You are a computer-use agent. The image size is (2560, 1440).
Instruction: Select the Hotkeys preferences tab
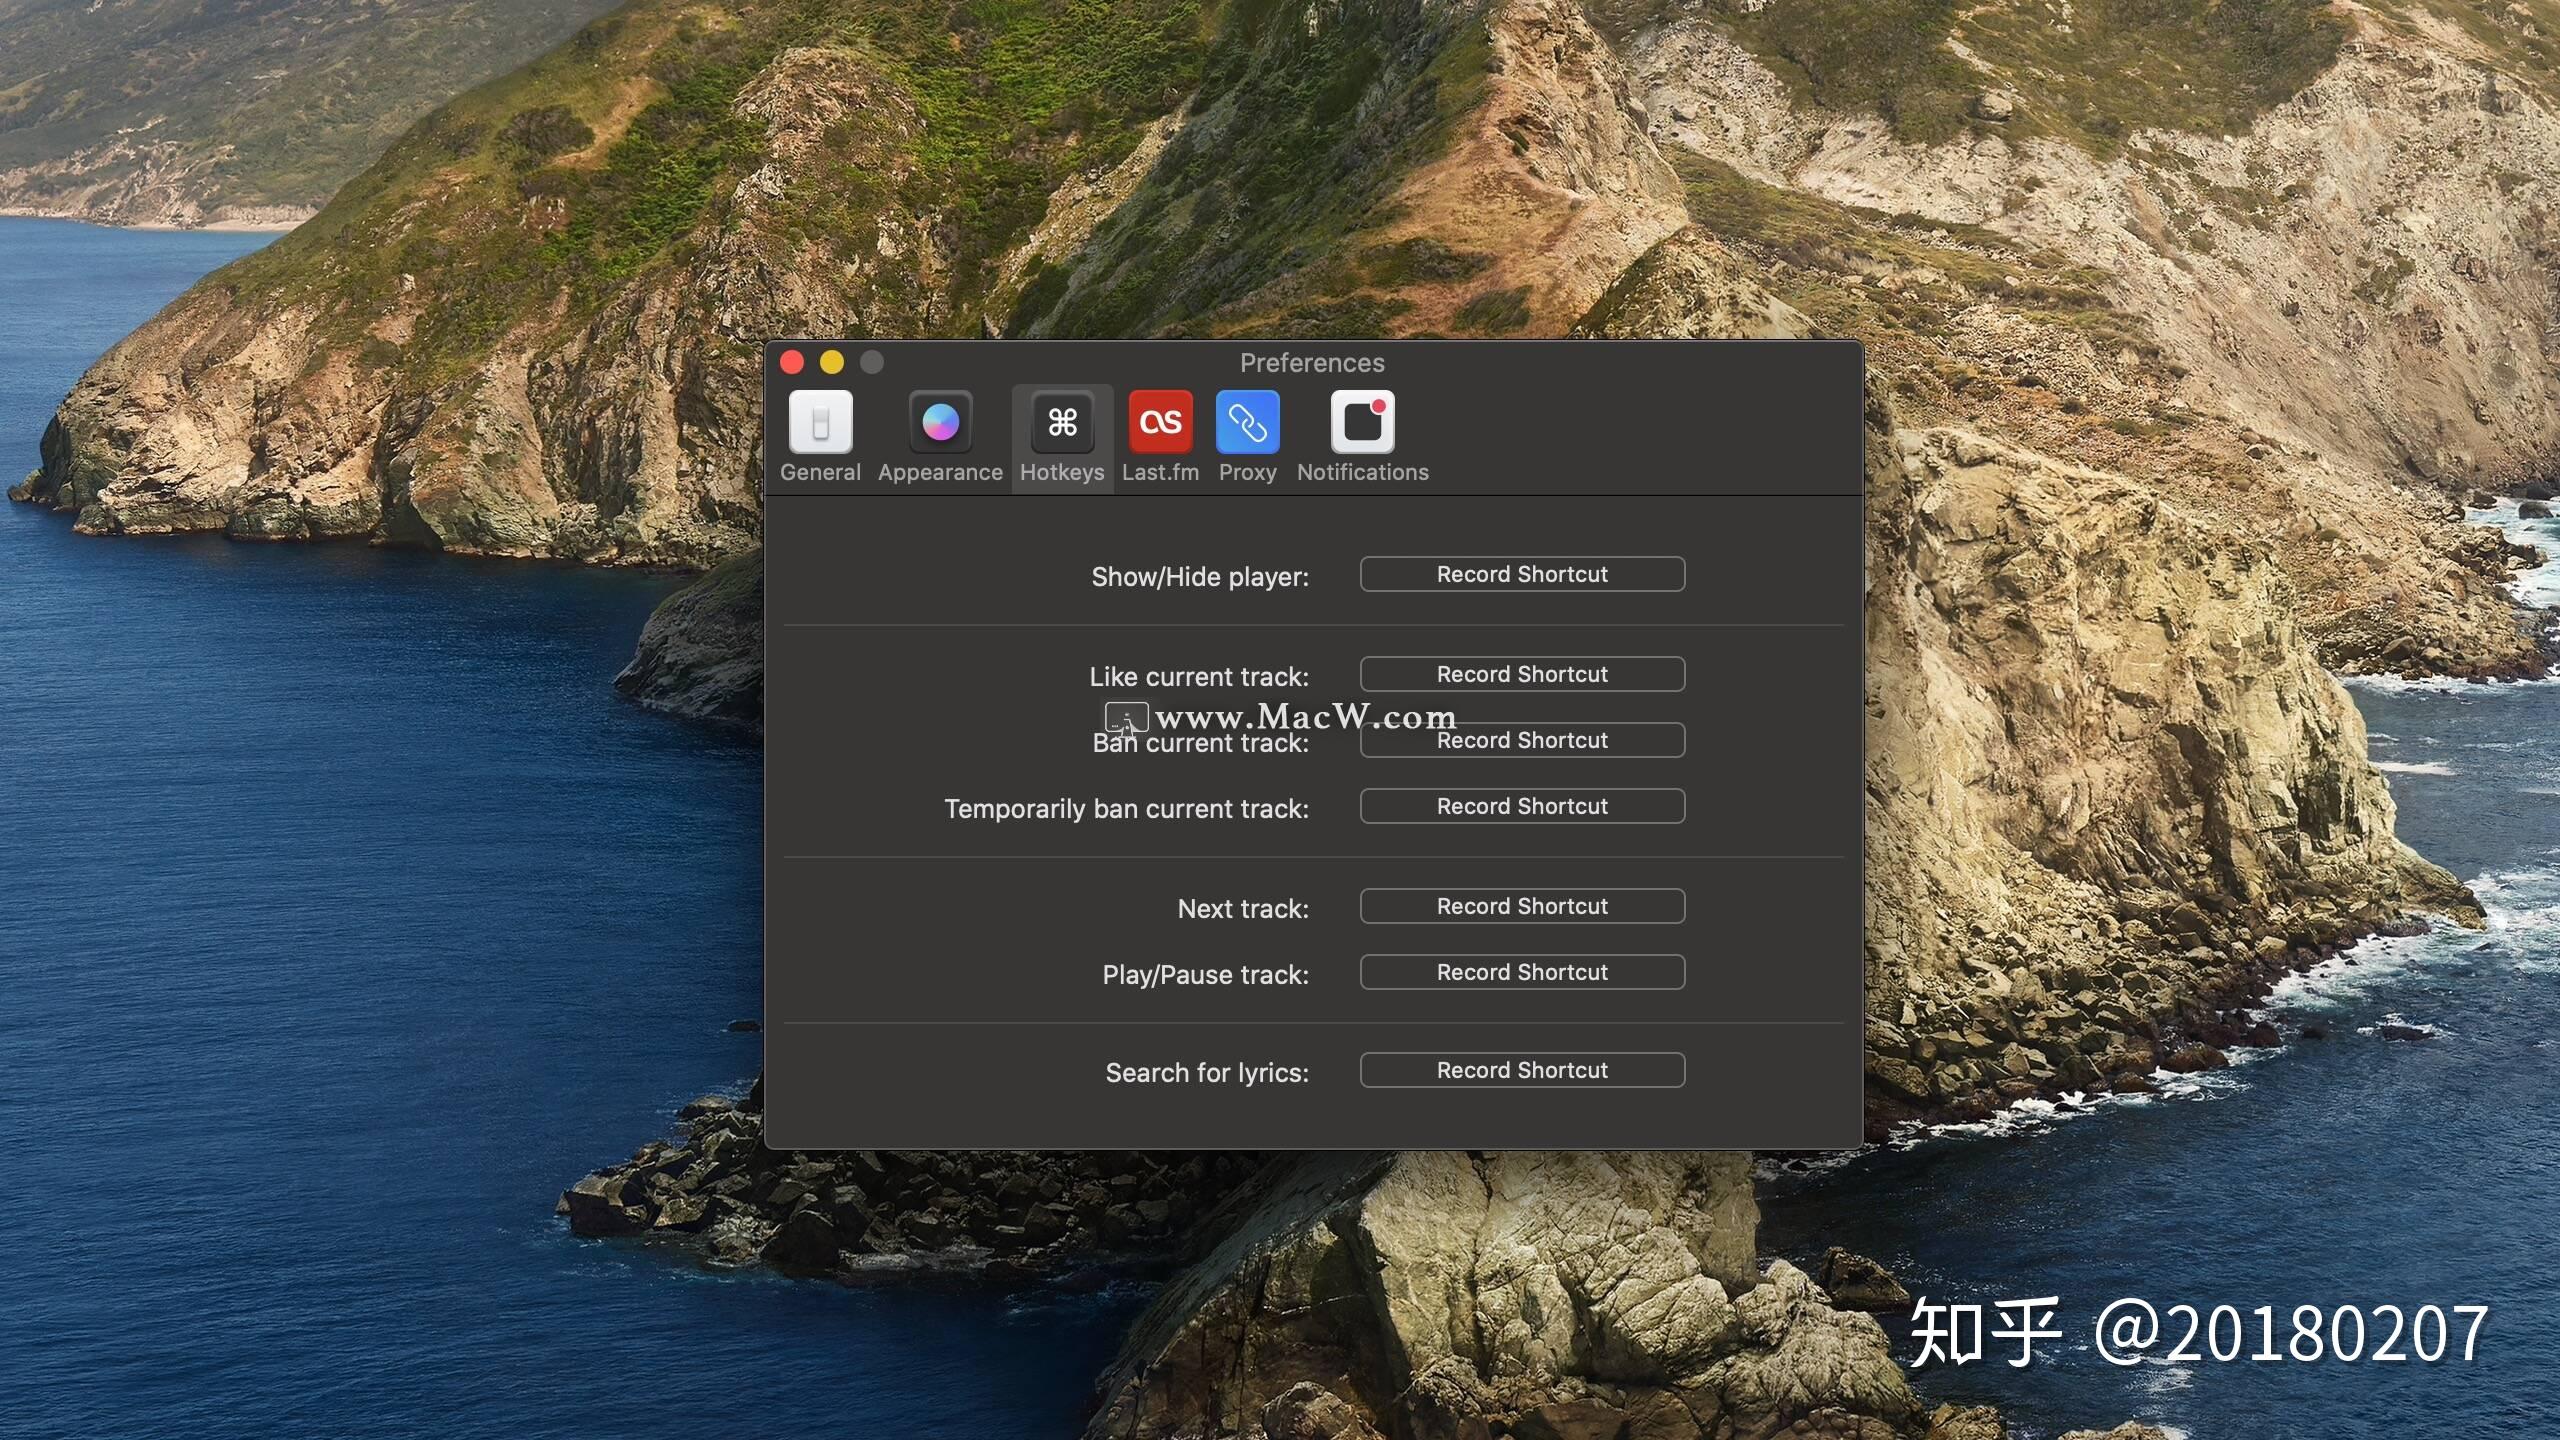click(x=1062, y=436)
